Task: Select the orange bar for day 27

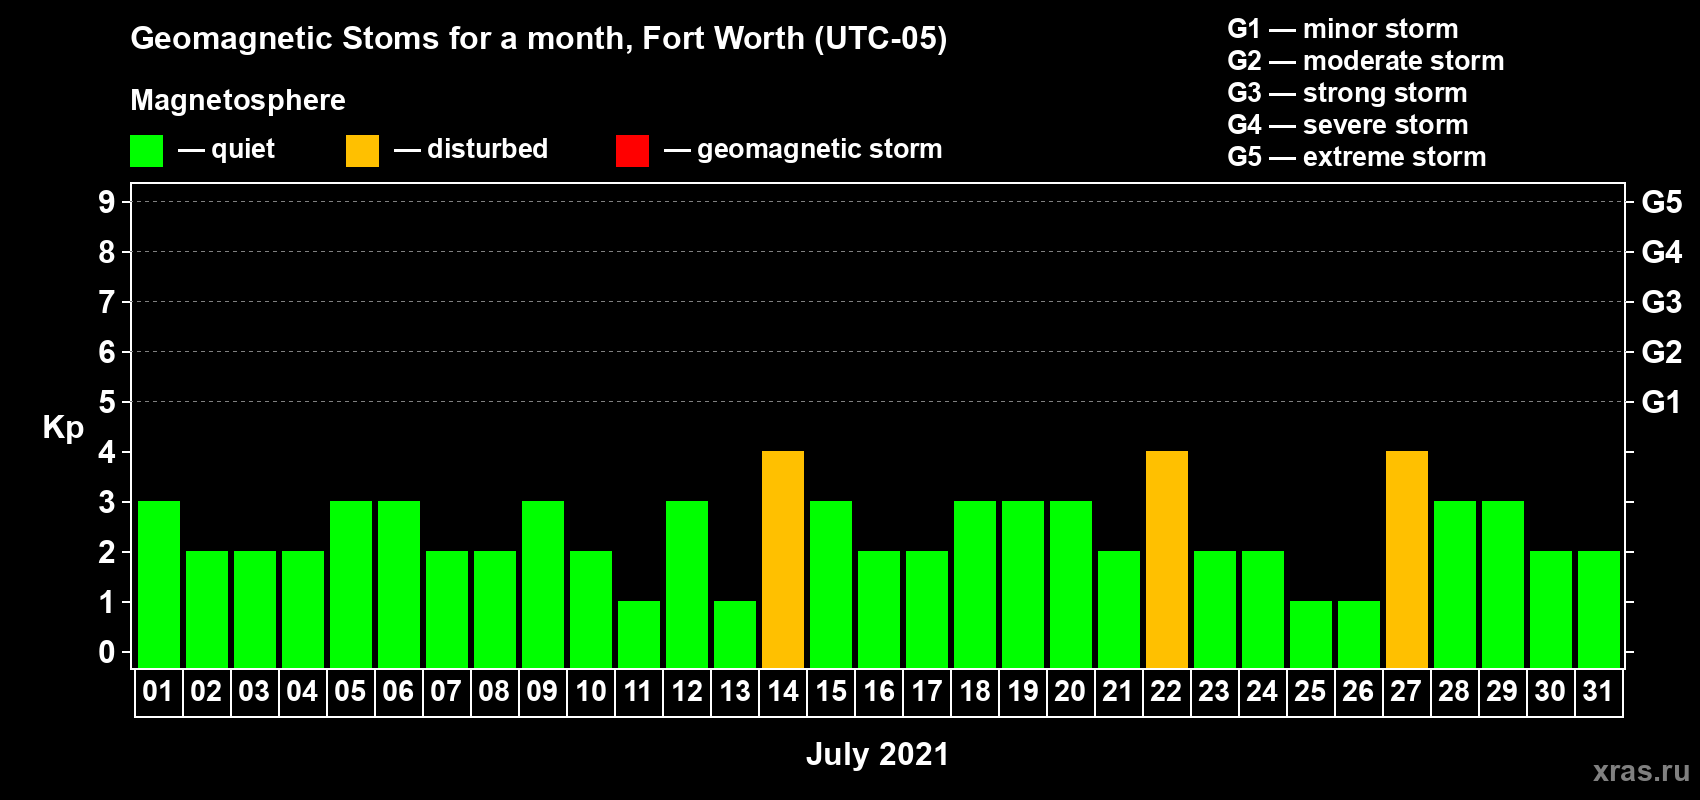Action: coord(1407,560)
